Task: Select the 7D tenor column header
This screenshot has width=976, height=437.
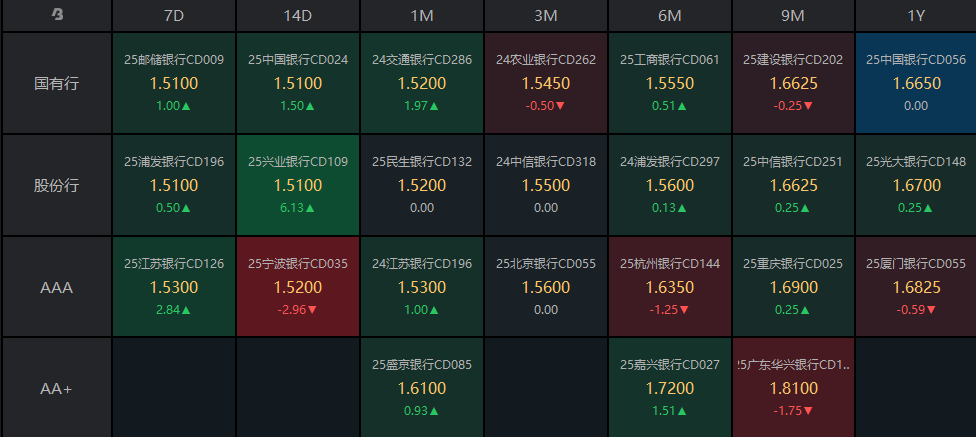Action: point(174,15)
